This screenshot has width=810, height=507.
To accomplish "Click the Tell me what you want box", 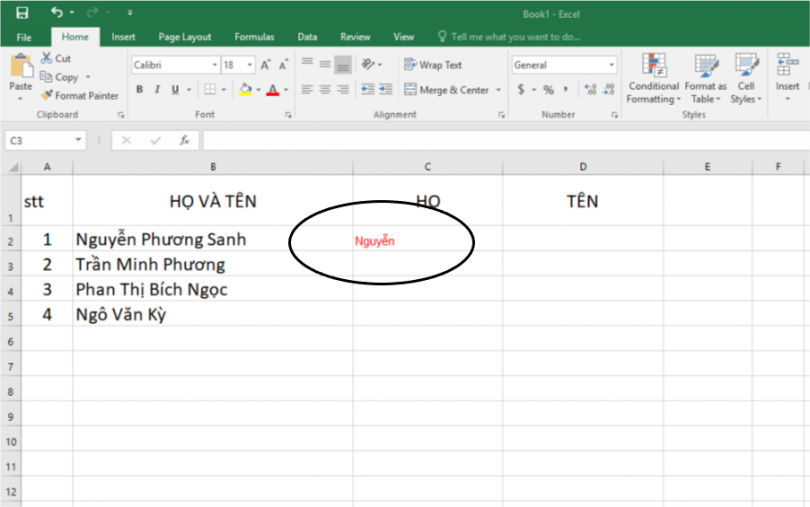I will (509, 37).
